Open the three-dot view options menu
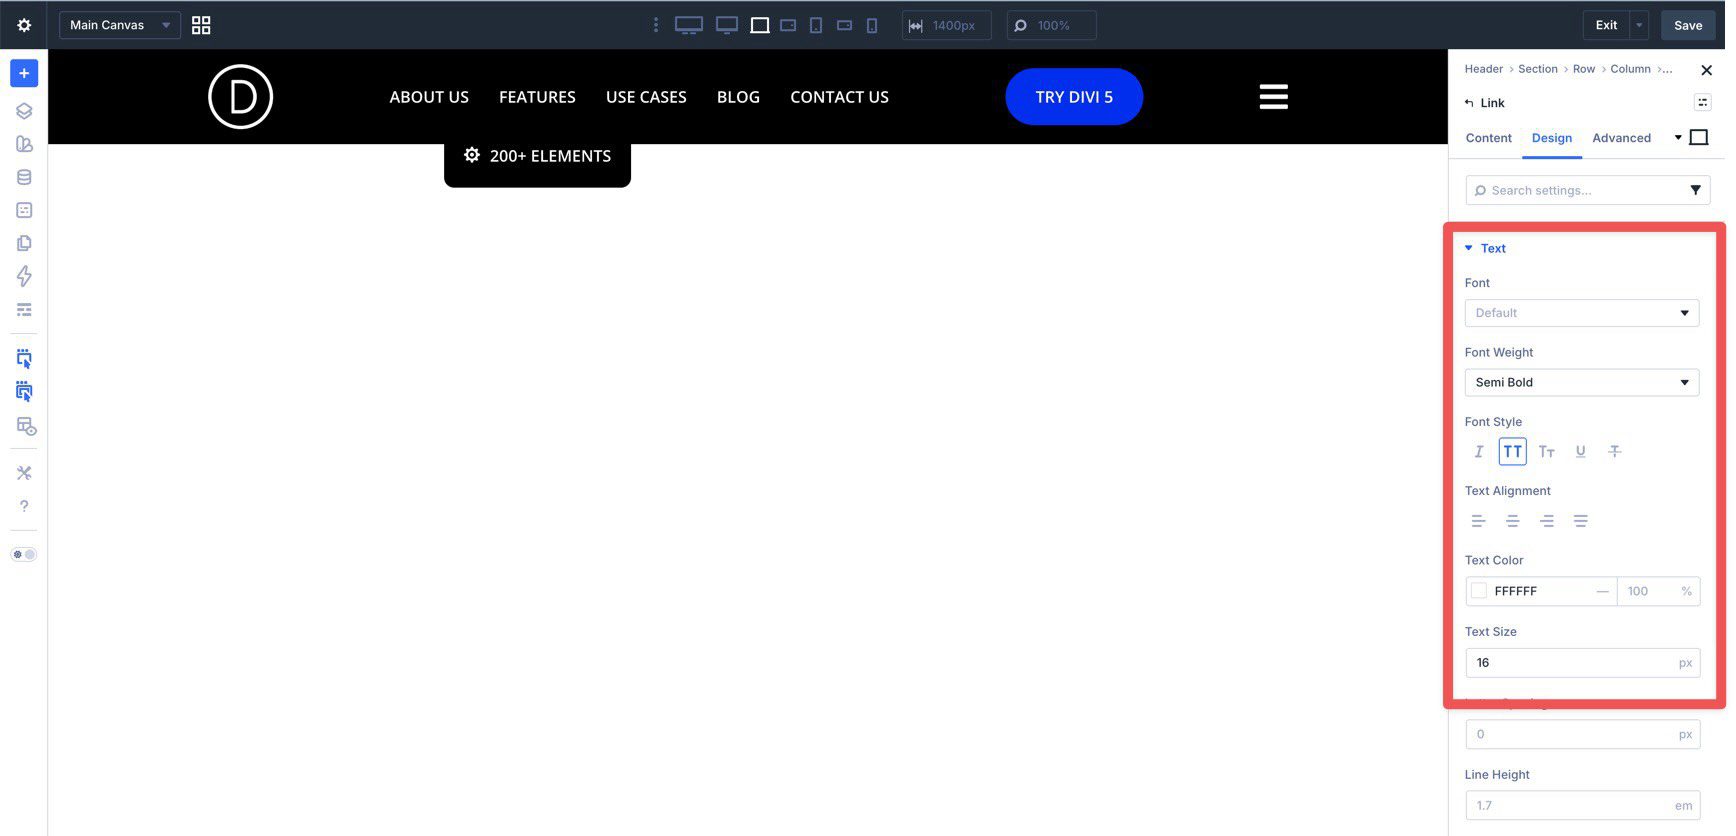Image resolution: width=1736 pixels, height=836 pixels. point(656,25)
